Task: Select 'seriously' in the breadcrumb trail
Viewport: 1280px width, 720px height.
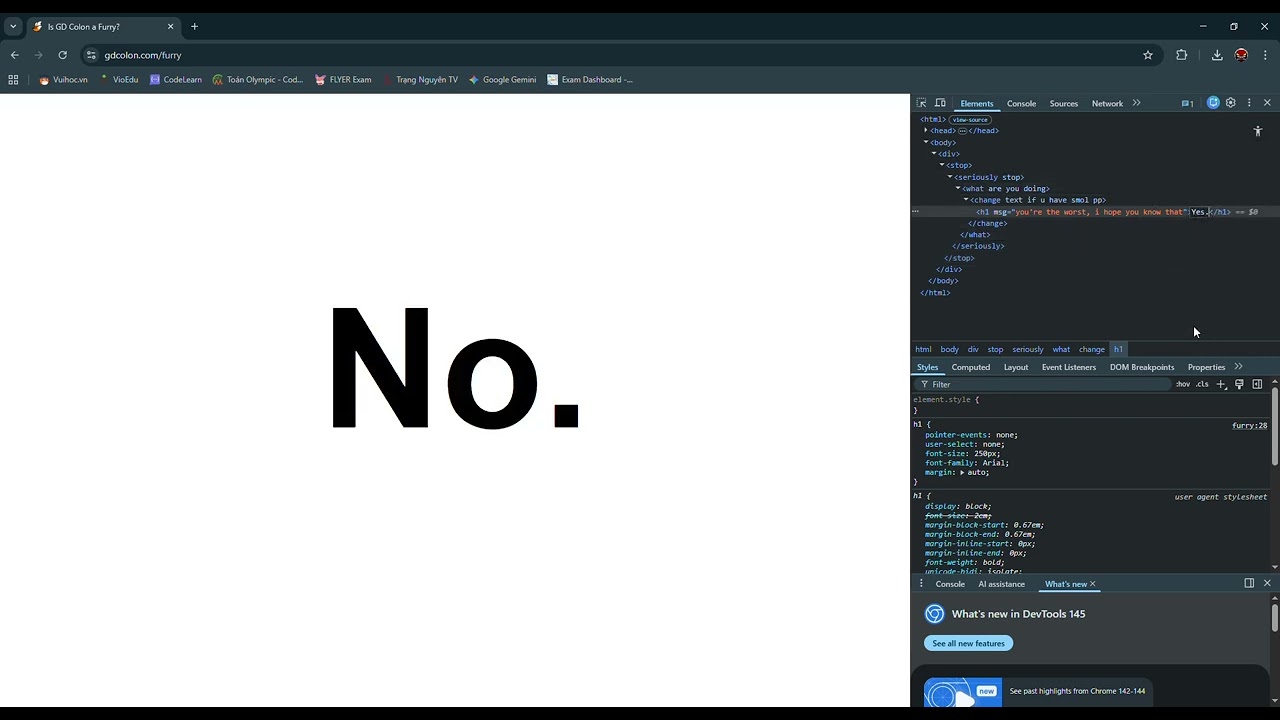Action: [1028, 349]
